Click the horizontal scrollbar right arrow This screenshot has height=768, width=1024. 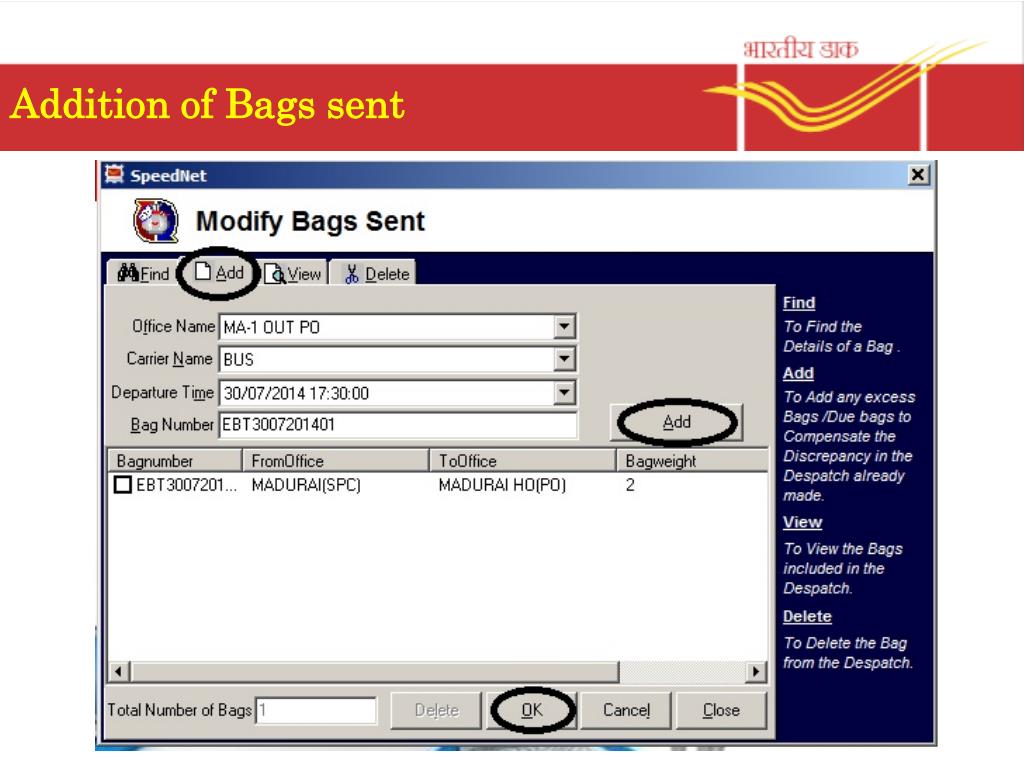pyautogui.click(x=756, y=671)
